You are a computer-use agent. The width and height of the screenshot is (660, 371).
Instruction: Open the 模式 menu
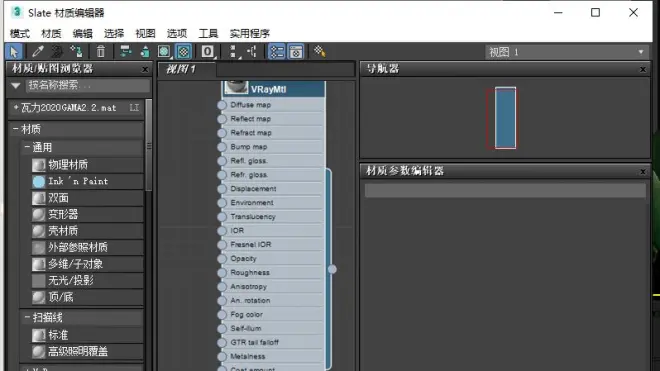(x=20, y=33)
